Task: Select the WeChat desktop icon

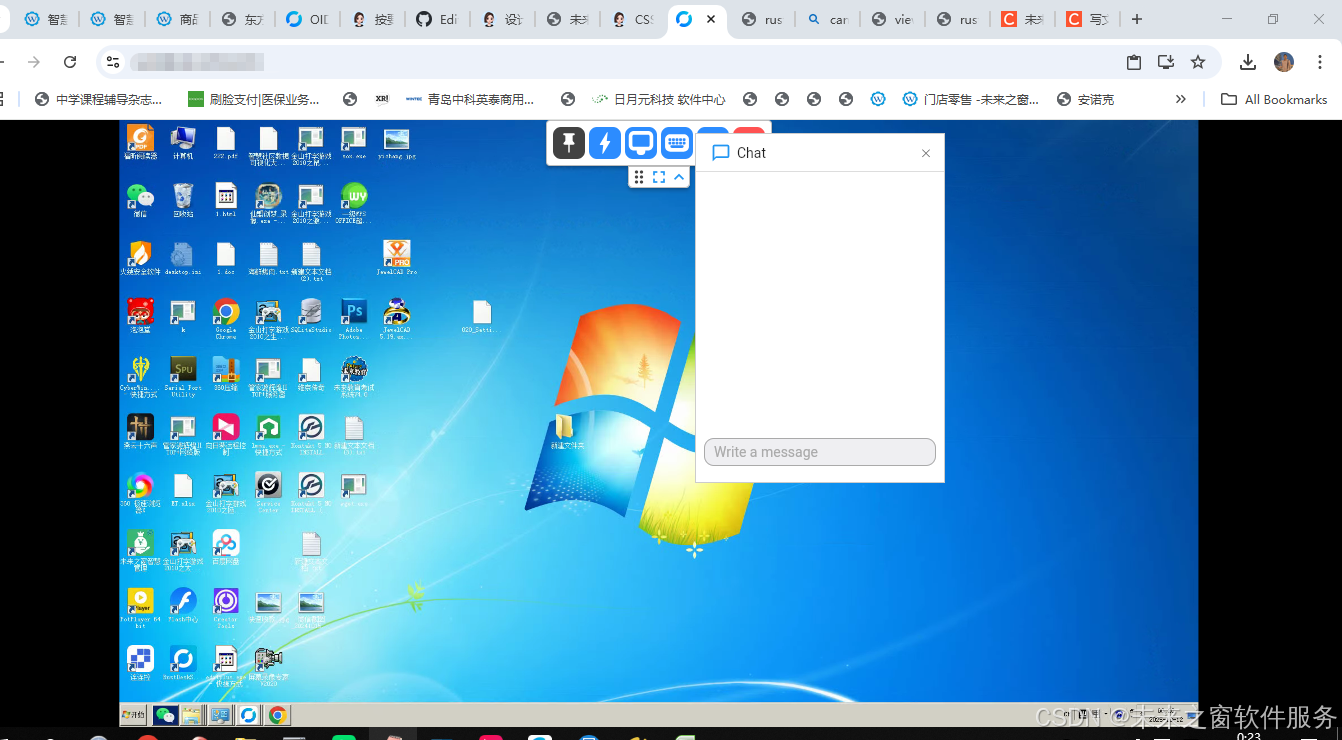Action: (x=140, y=199)
